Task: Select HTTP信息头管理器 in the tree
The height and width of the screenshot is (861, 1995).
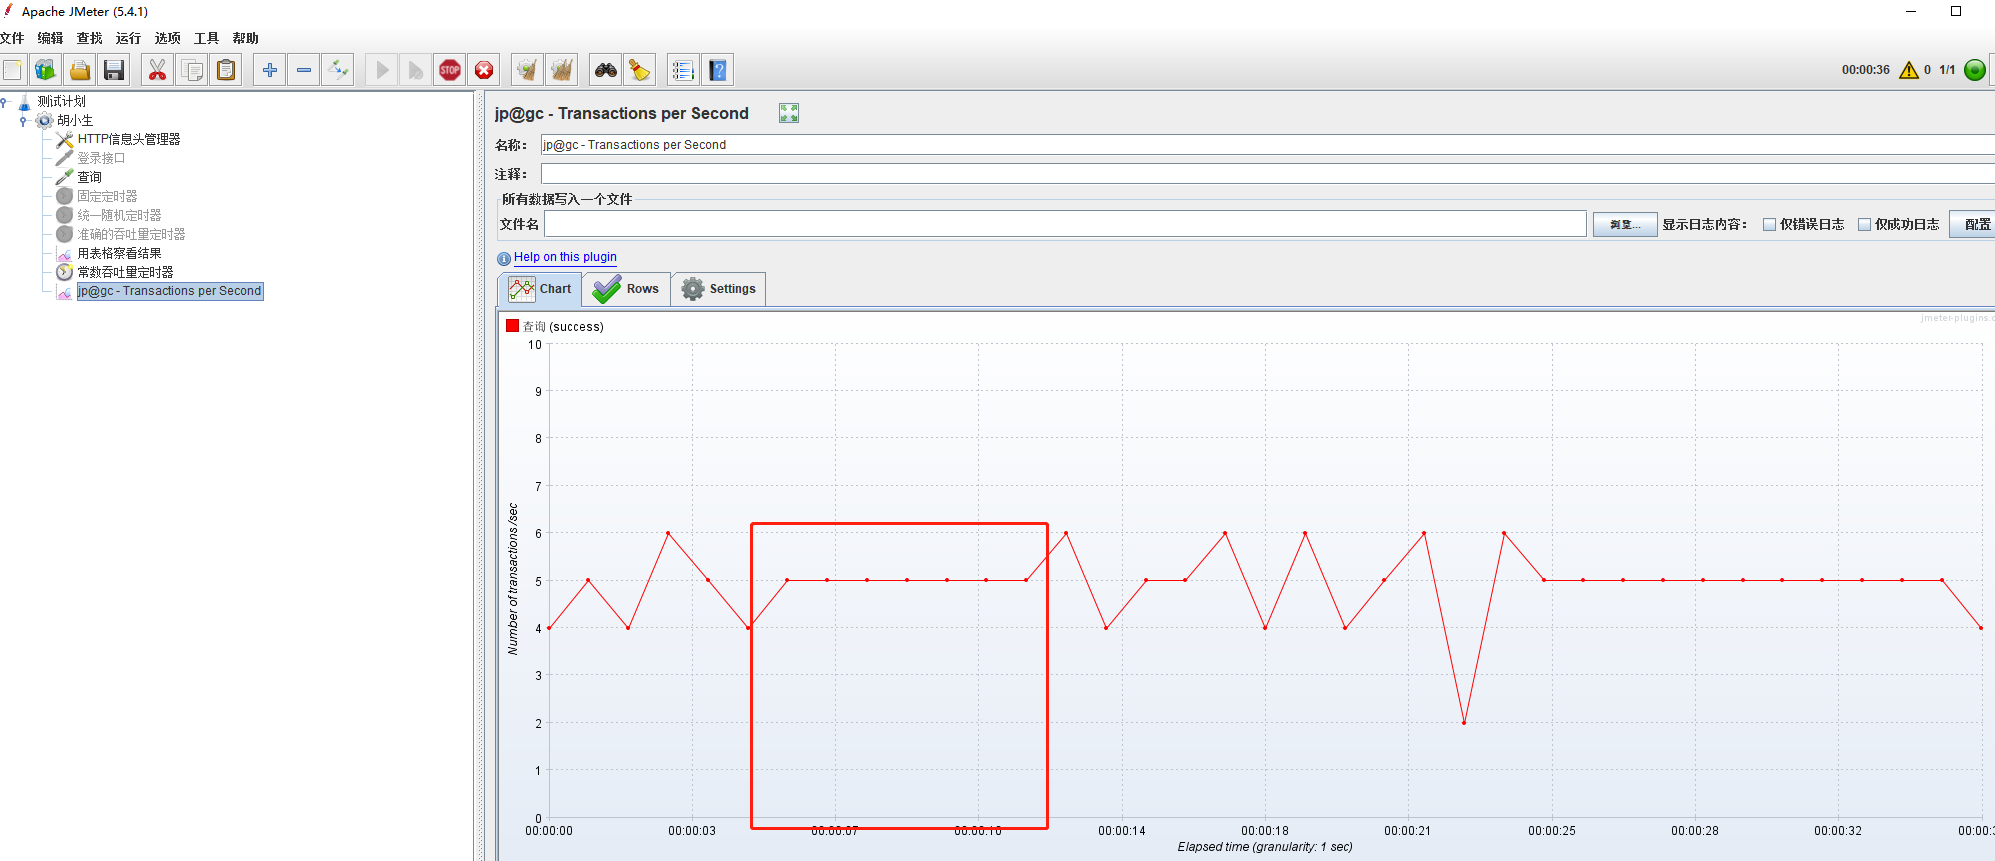Action: 129,139
